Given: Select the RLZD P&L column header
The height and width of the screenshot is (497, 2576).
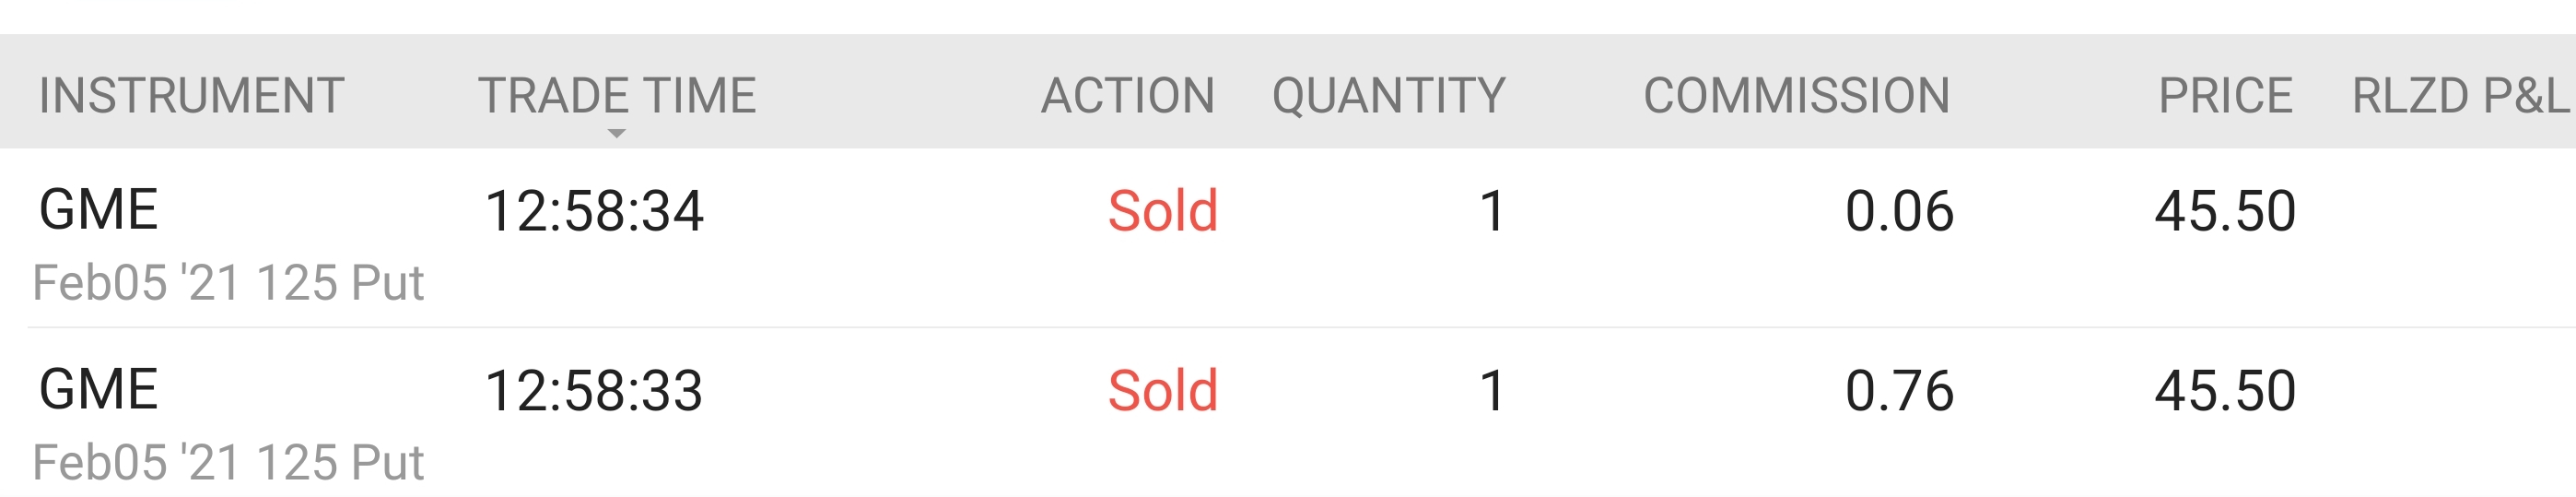Looking at the screenshot, I should point(2461,96).
